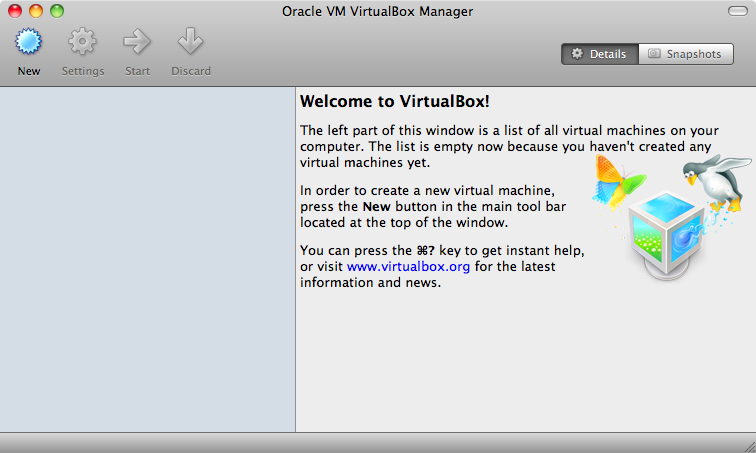Click the window resize grip corner
Image resolution: width=756 pixels, height=453 pixels.
click(746, 443)
